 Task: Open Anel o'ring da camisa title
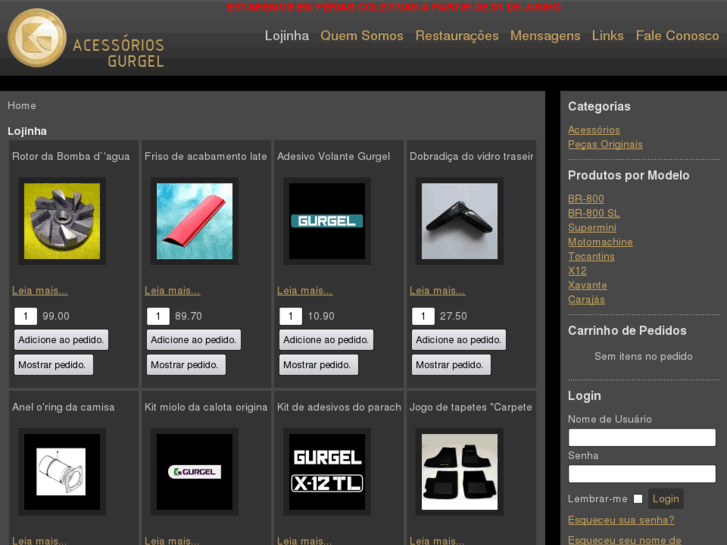pos(63,407)
